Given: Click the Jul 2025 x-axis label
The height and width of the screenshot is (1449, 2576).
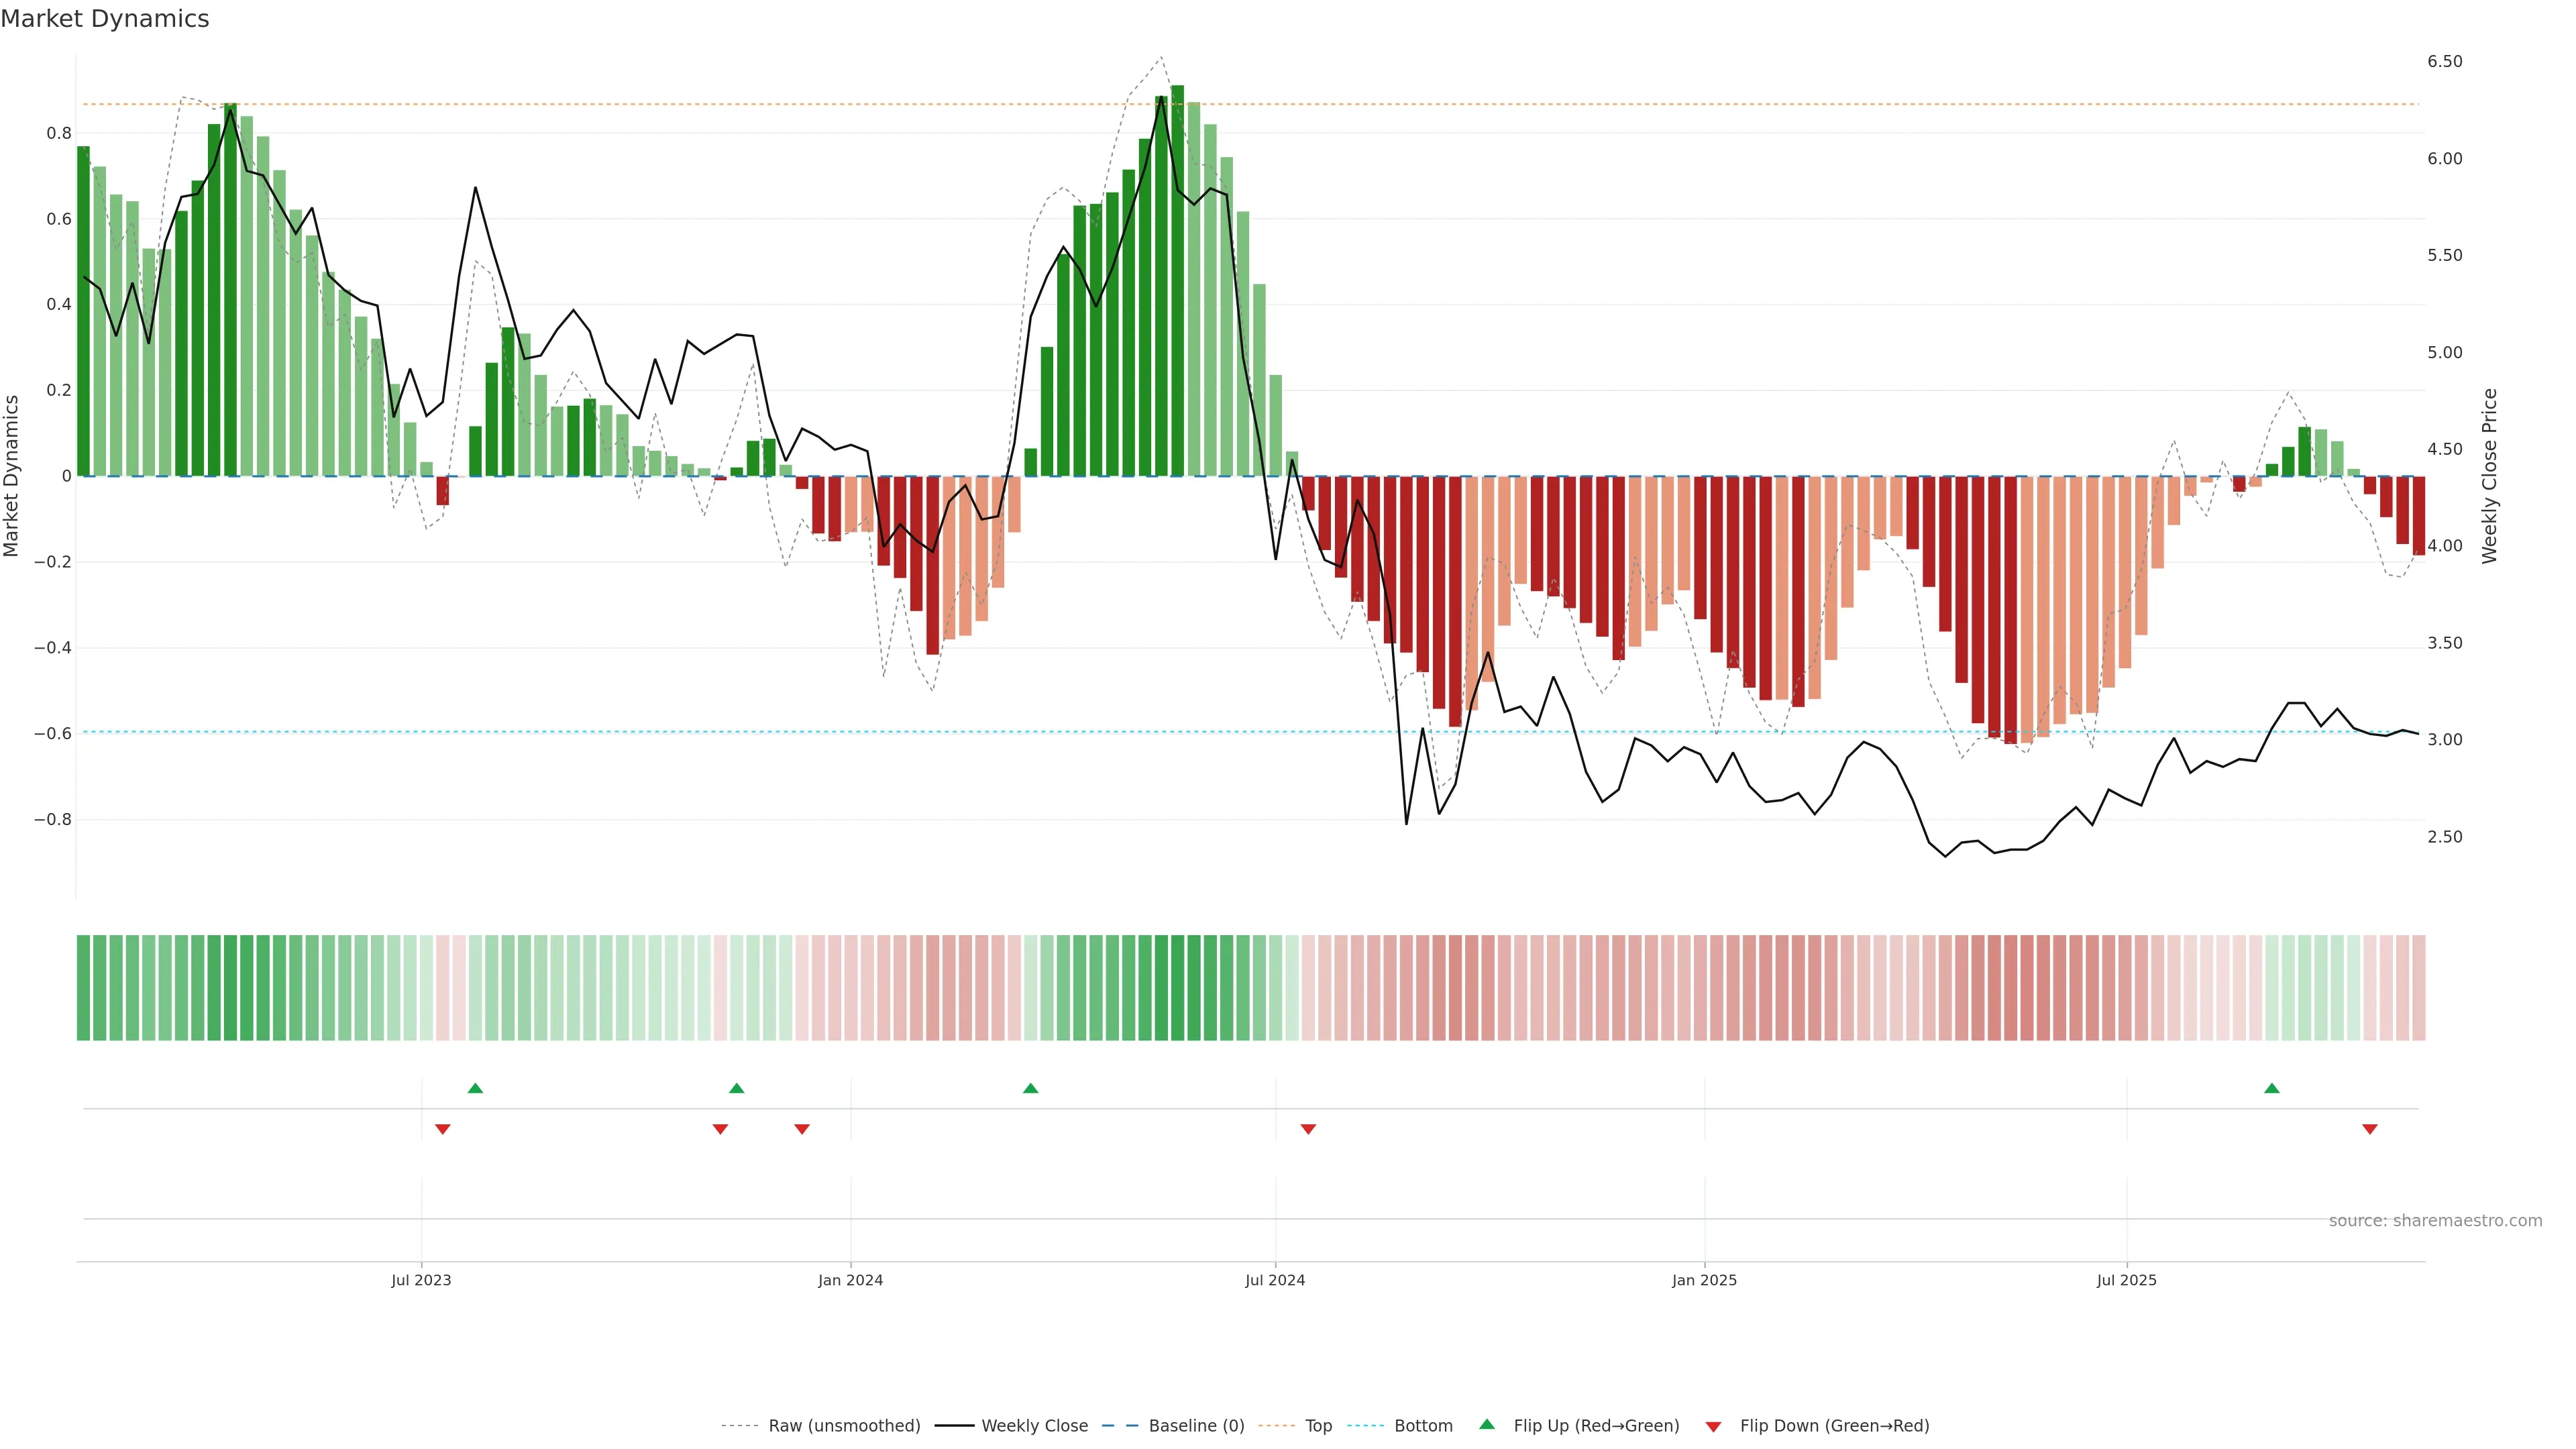Looking at the screenshot, I should click(x=2127, y=1280).
